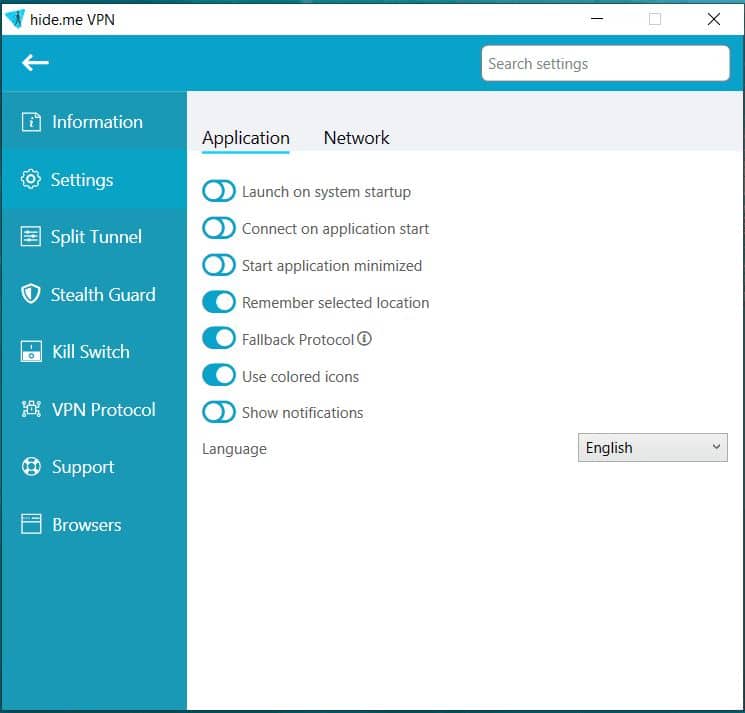This screenshot has height=713, width=745.
Task: Click the VPN Protocol icon
Action: [x=31, y=409]
